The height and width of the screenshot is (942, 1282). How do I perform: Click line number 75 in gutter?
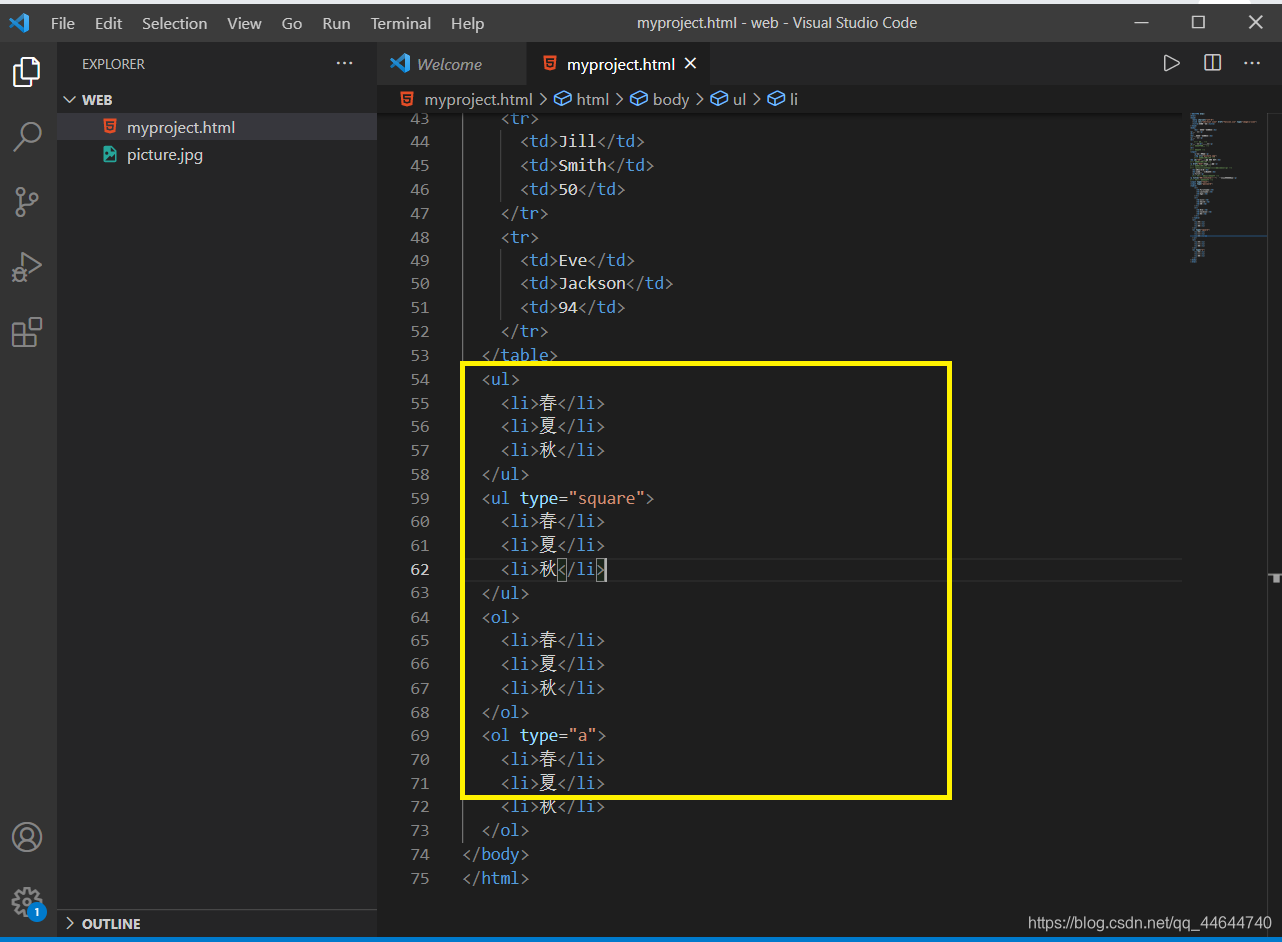pyautogui.click(x=419, y=878)
